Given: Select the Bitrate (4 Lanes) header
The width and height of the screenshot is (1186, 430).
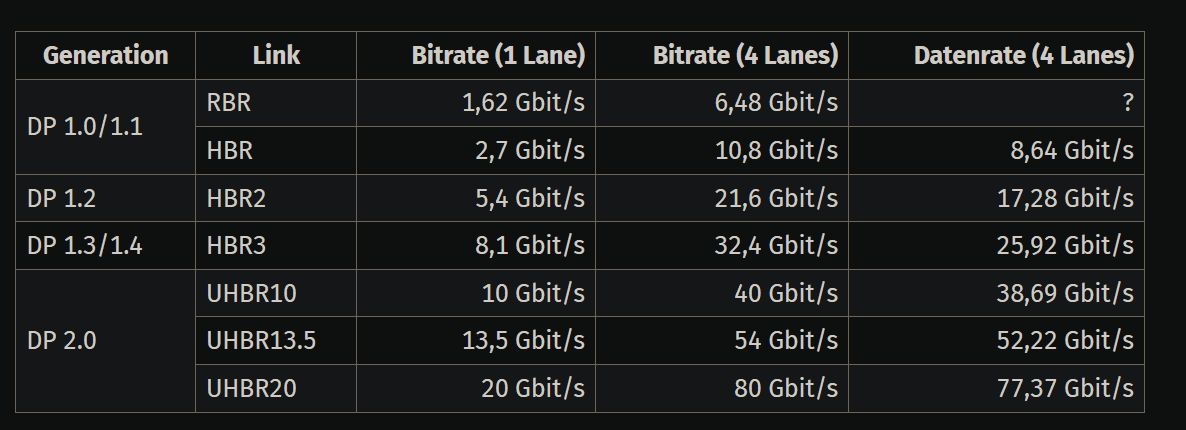Looking at the screenshot, I should (745, 56).
